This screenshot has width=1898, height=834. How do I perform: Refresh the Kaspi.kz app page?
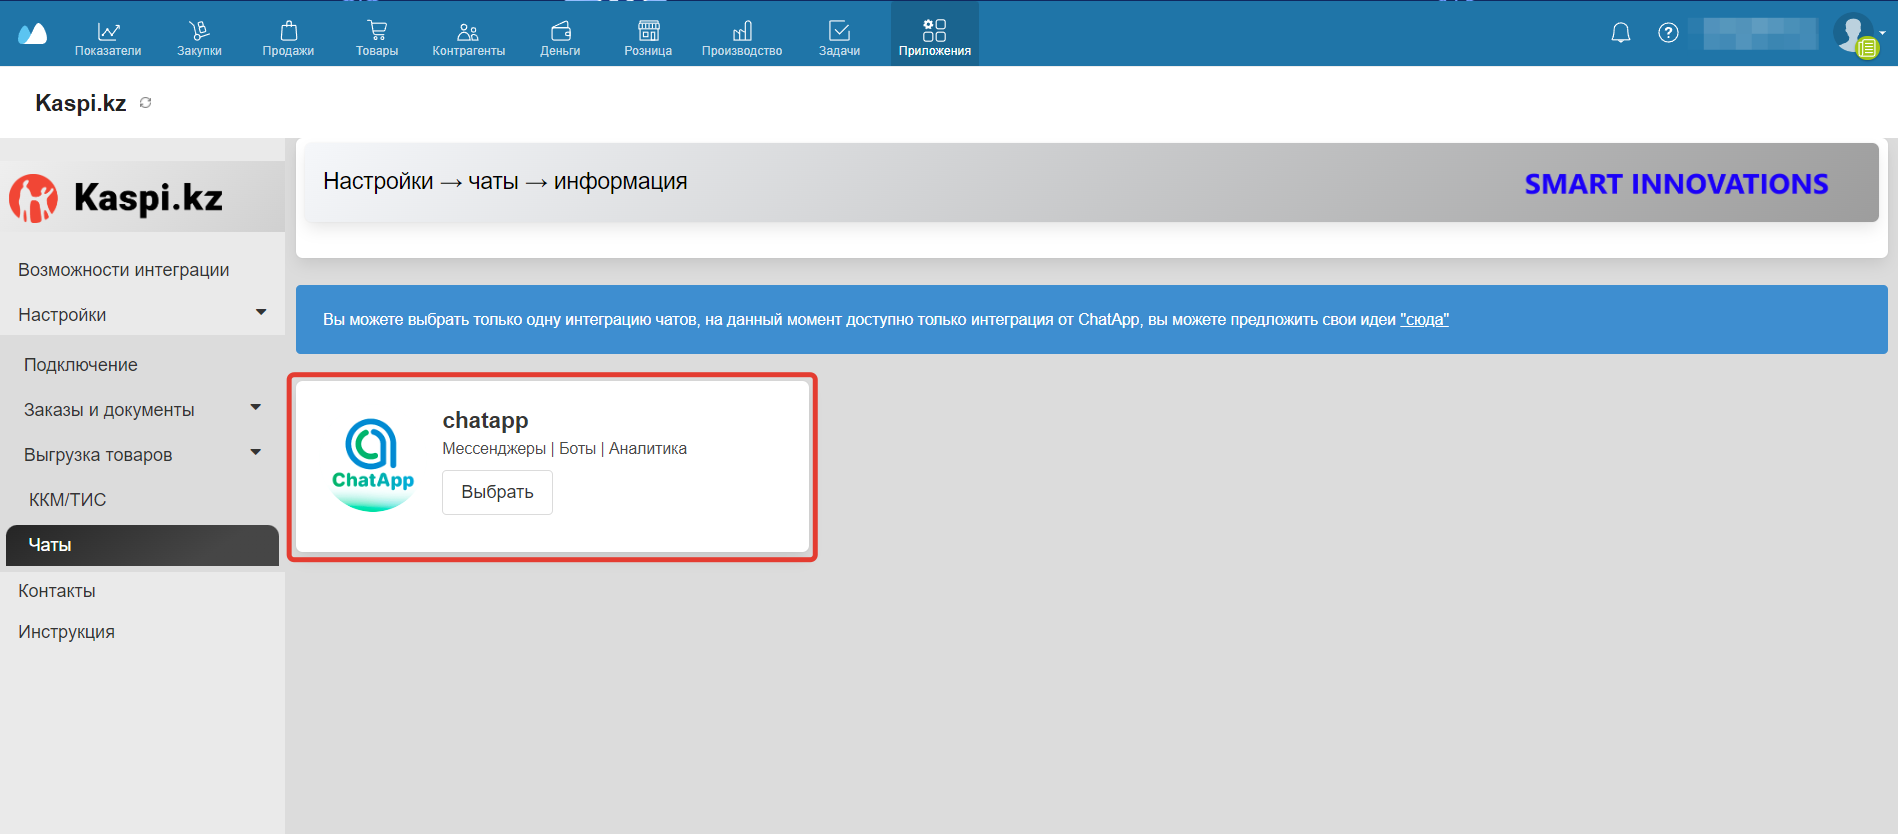146,103
